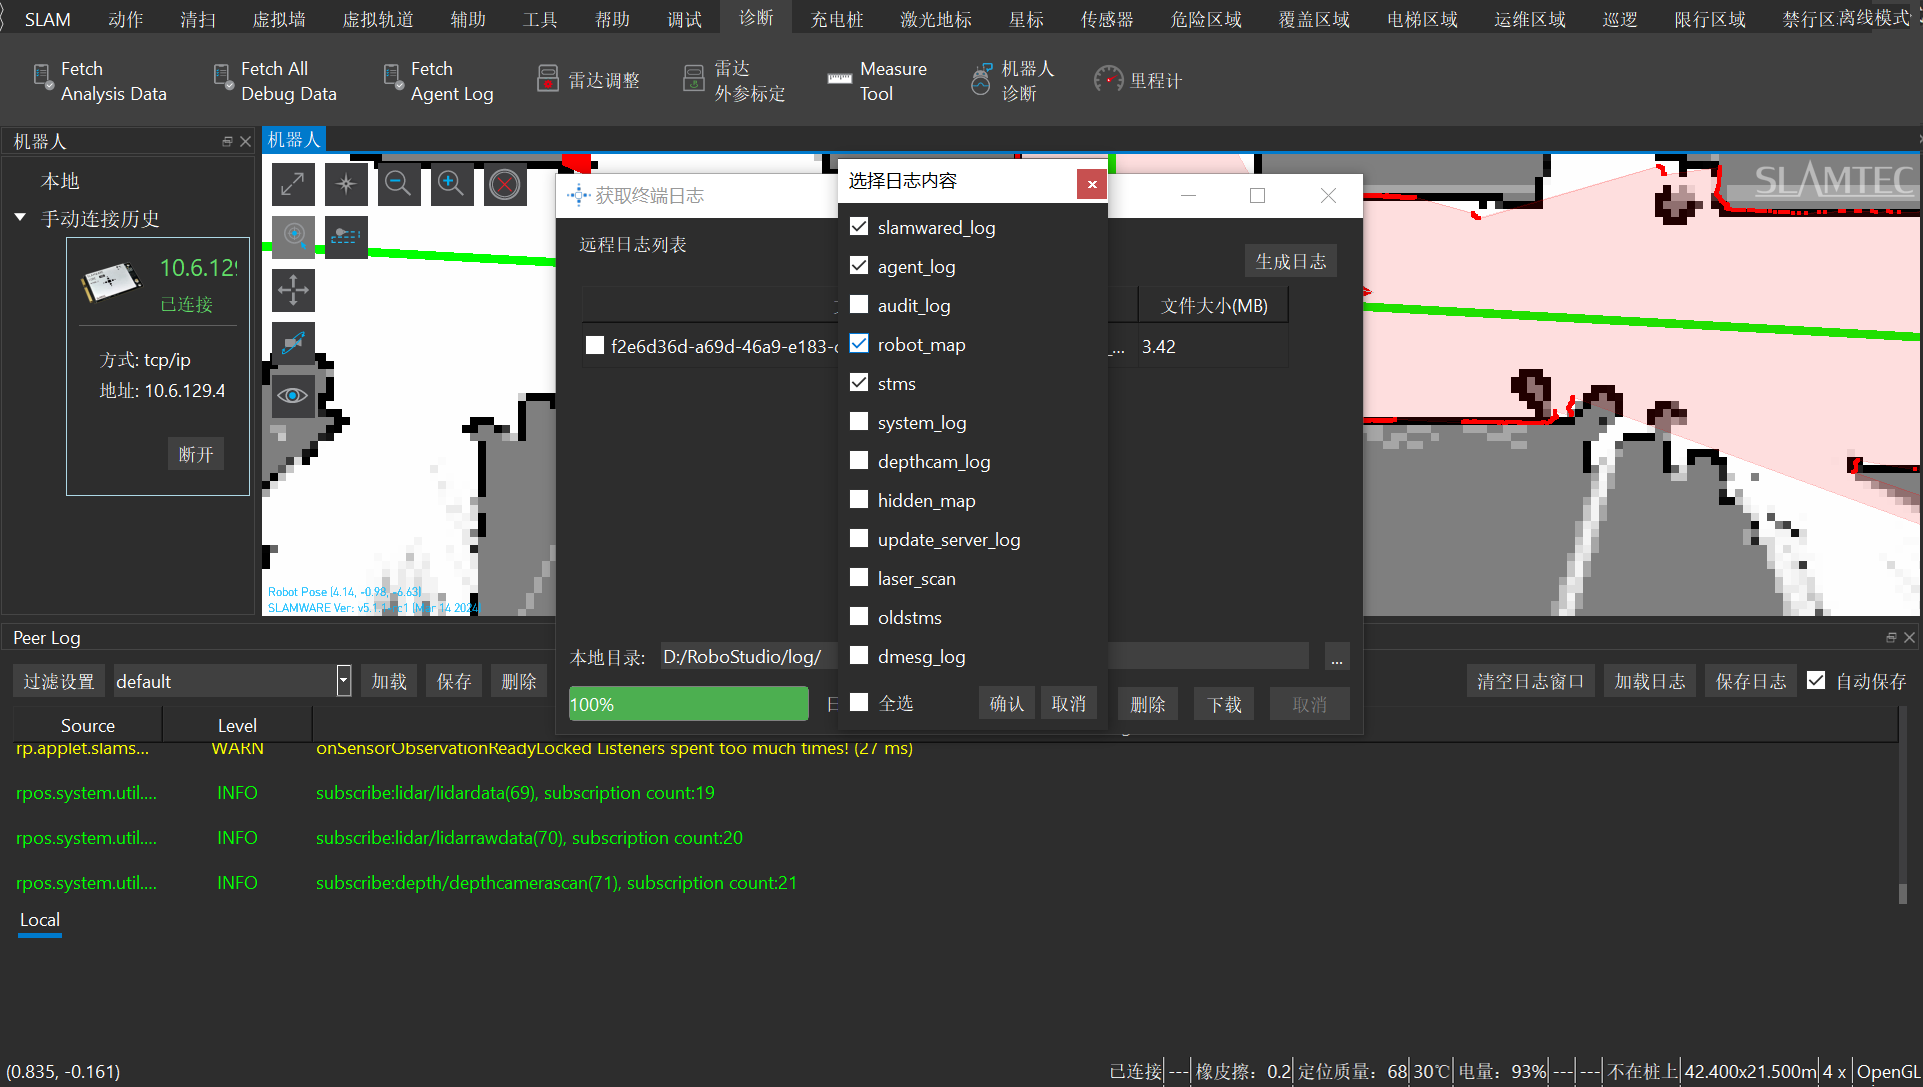This screenshot has width=1923, height=1087.
Task: Activate the pan/move map tool
Action: (x=293, y=290)
